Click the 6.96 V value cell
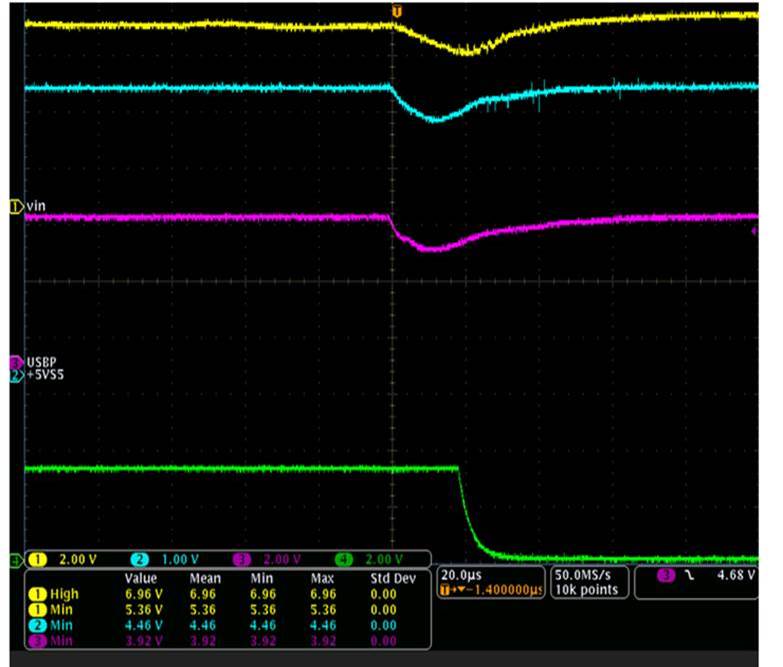 pyautogui.click(x=144, y=594)
